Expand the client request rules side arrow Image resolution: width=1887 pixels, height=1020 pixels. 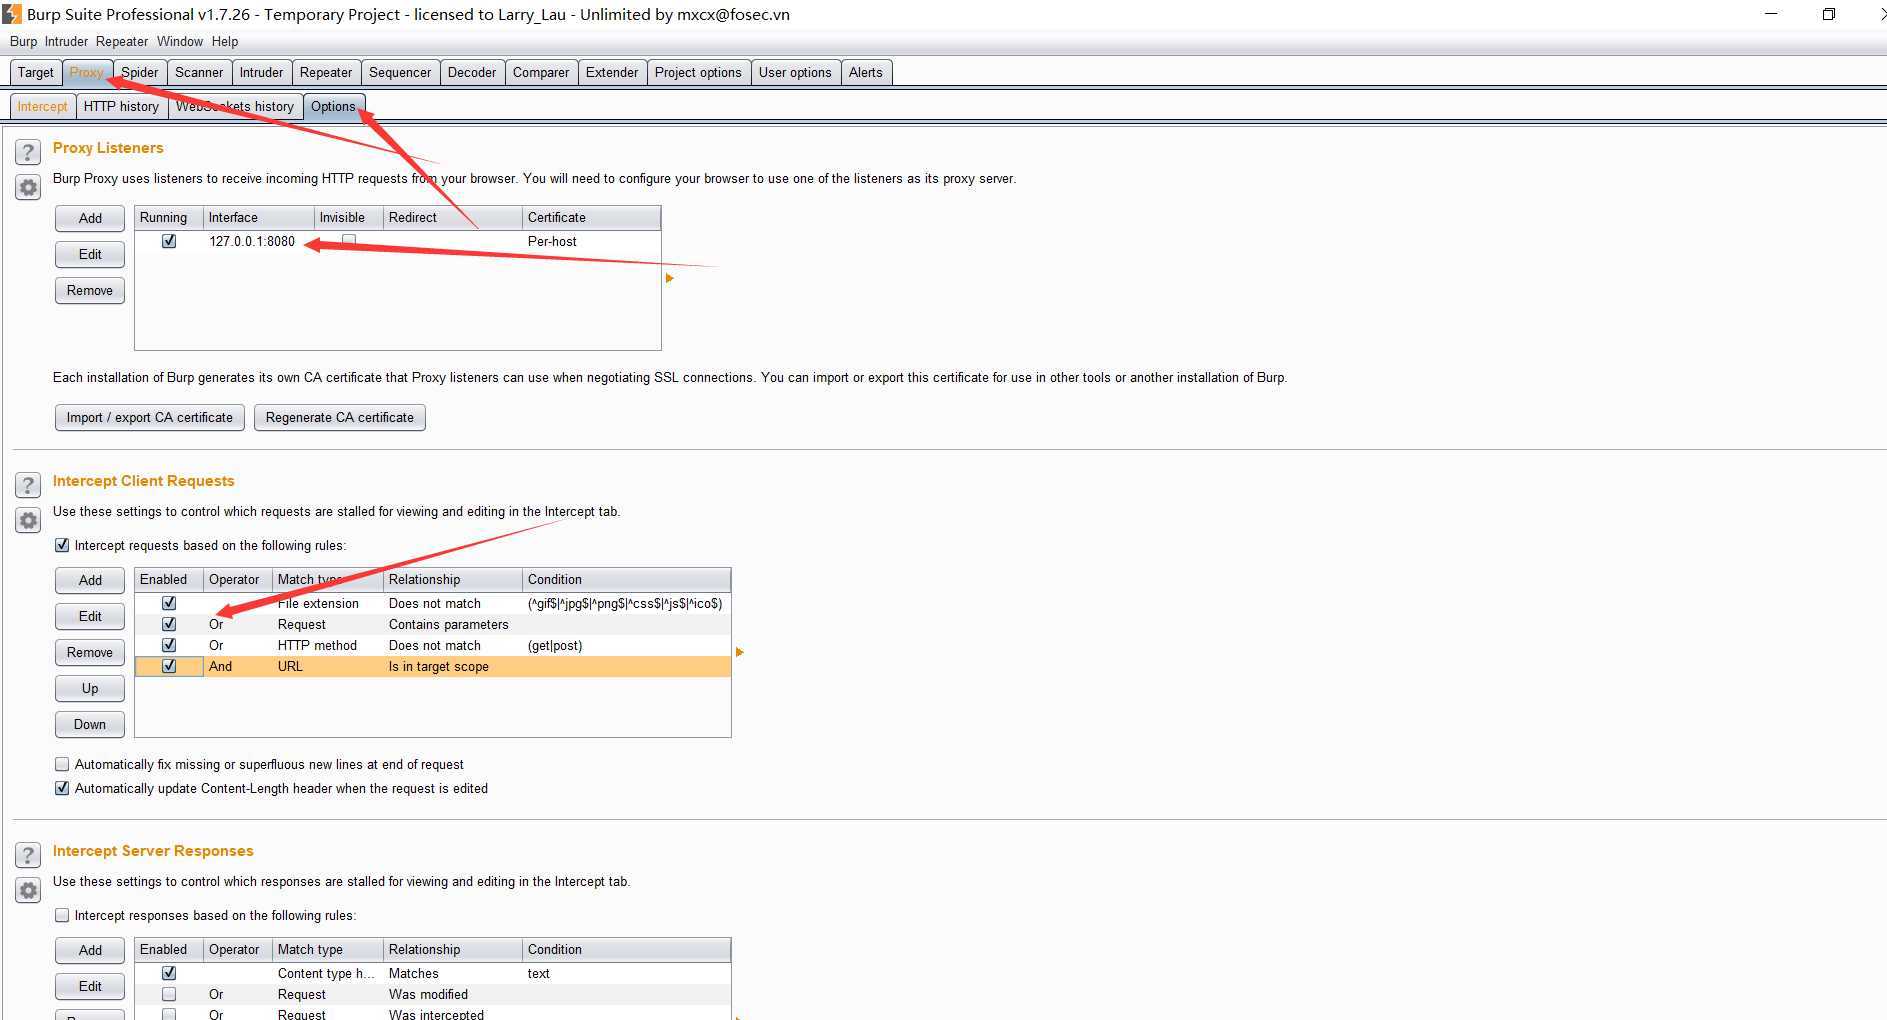[739, 652]
